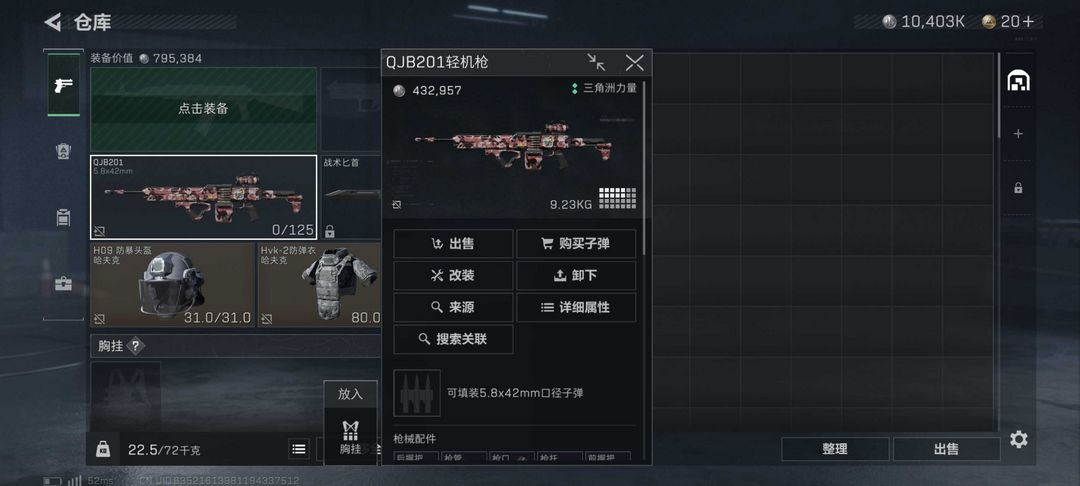Collapse the QJB201 detail popup
The height and width of the screenshot is (486, 1080).
point(596,63)
